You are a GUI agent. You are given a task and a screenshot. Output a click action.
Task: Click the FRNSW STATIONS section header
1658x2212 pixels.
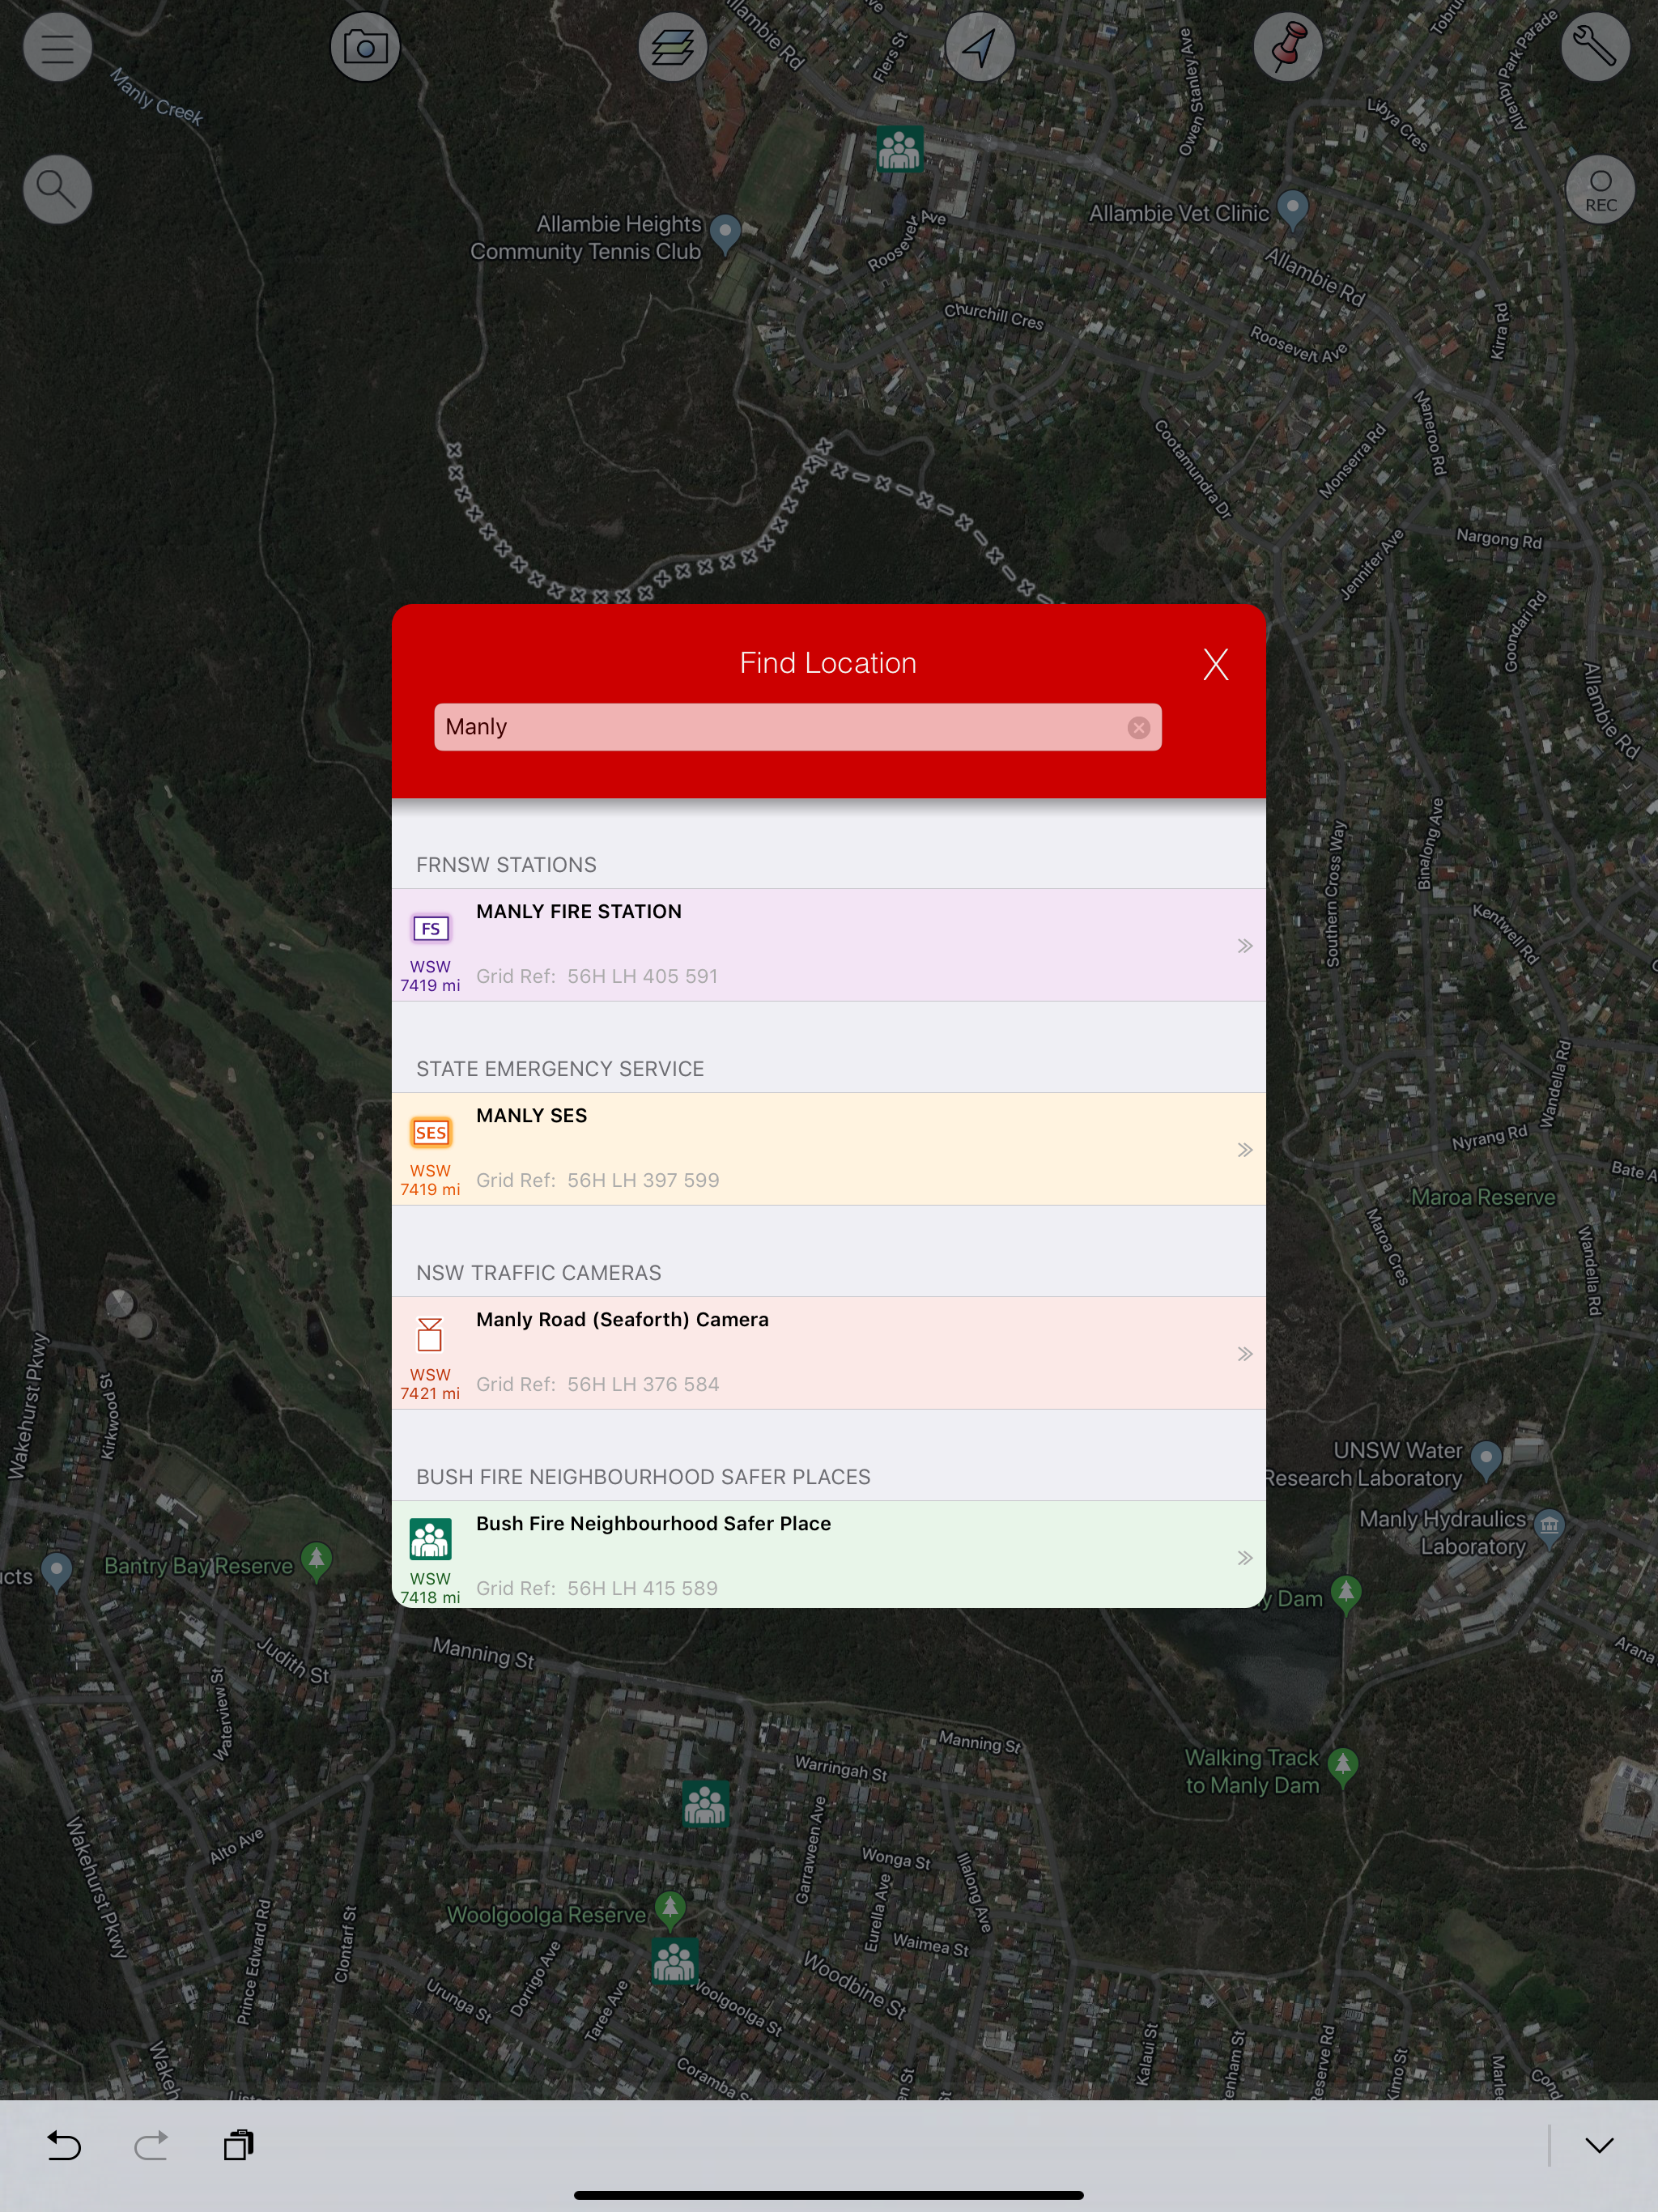coord(506,865)
